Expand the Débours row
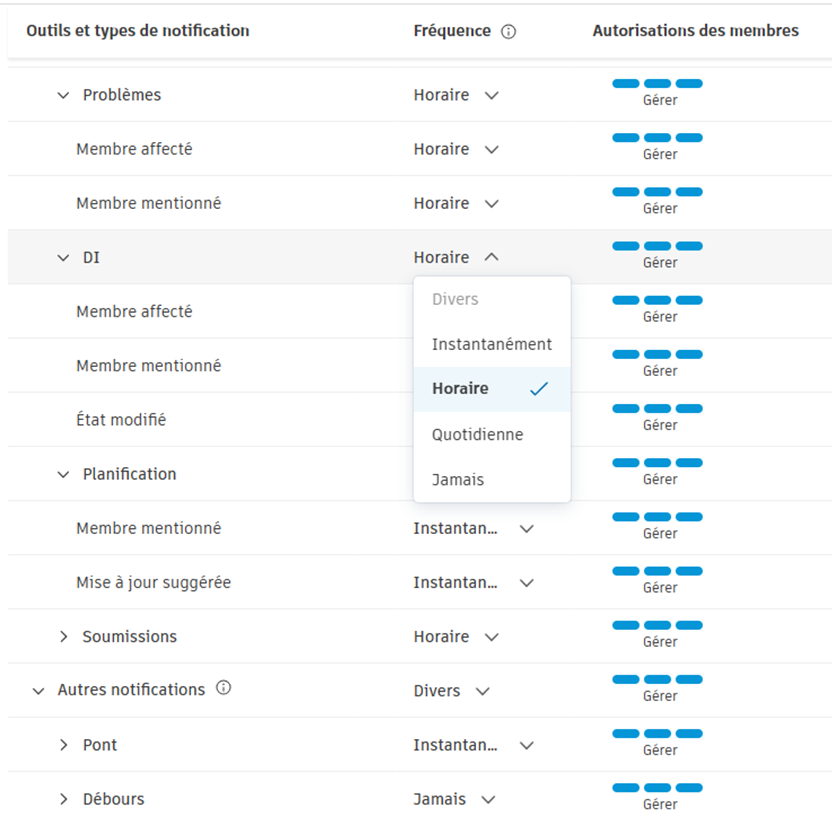This screenshot has height=823, width=832. (x=64, y=799)
